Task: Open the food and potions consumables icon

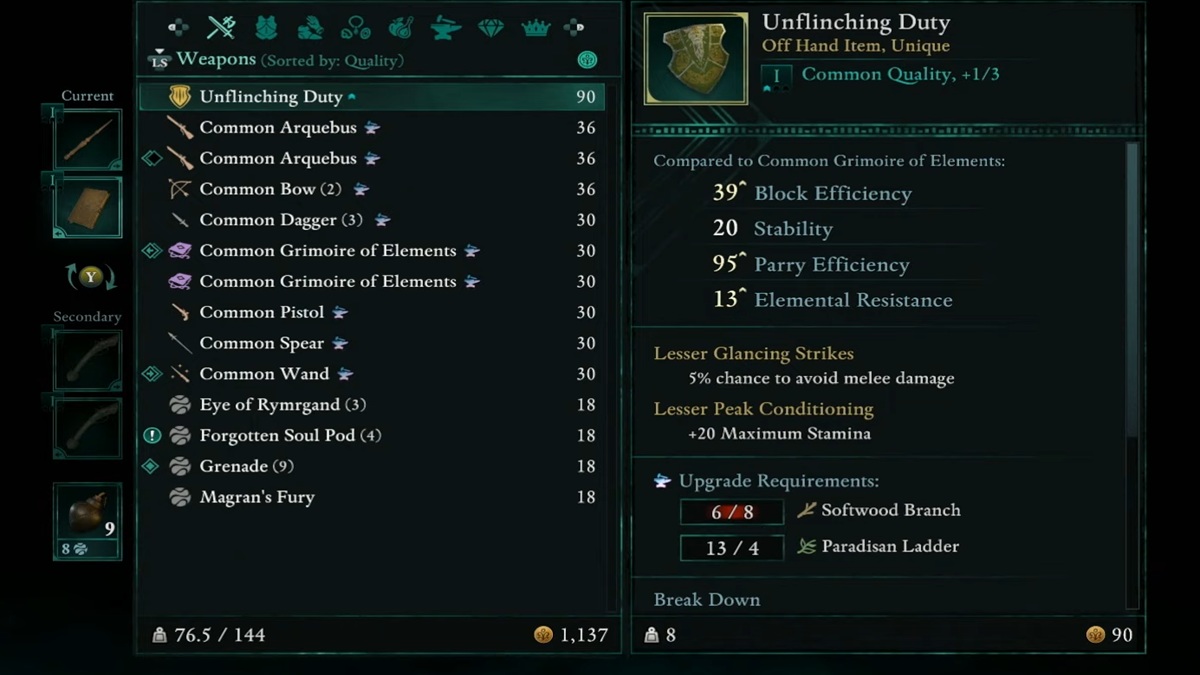Action: [400, 28]
